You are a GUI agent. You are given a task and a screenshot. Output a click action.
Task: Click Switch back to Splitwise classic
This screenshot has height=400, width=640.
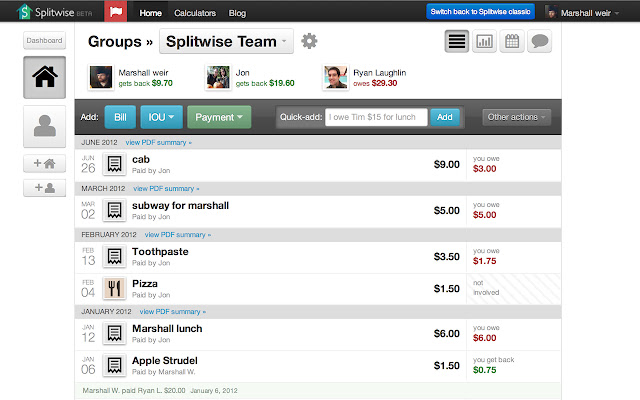point(479,12)
